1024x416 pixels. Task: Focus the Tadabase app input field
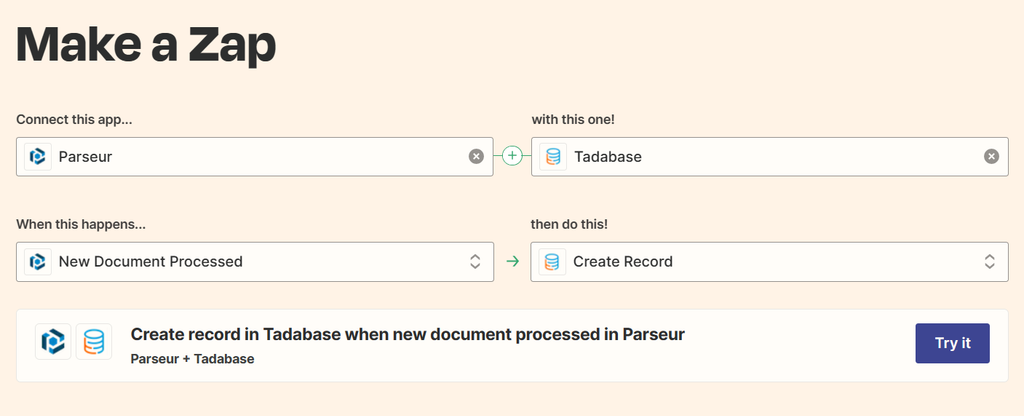tap(769, 157)
